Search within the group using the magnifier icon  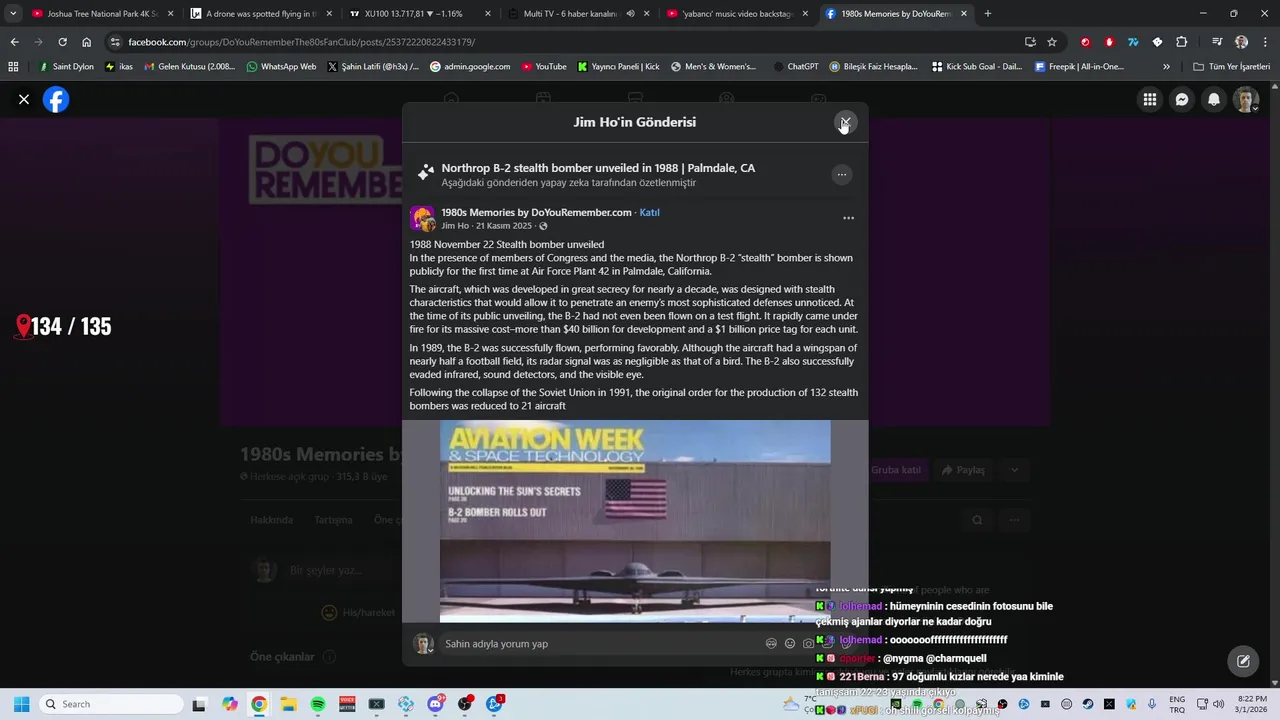pos(977,520)
